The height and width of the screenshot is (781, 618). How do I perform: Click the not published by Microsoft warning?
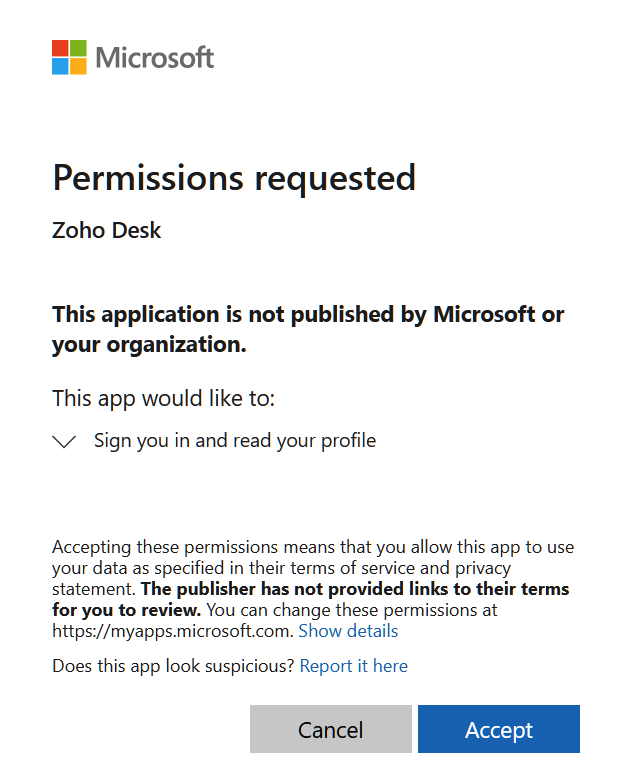308,329
